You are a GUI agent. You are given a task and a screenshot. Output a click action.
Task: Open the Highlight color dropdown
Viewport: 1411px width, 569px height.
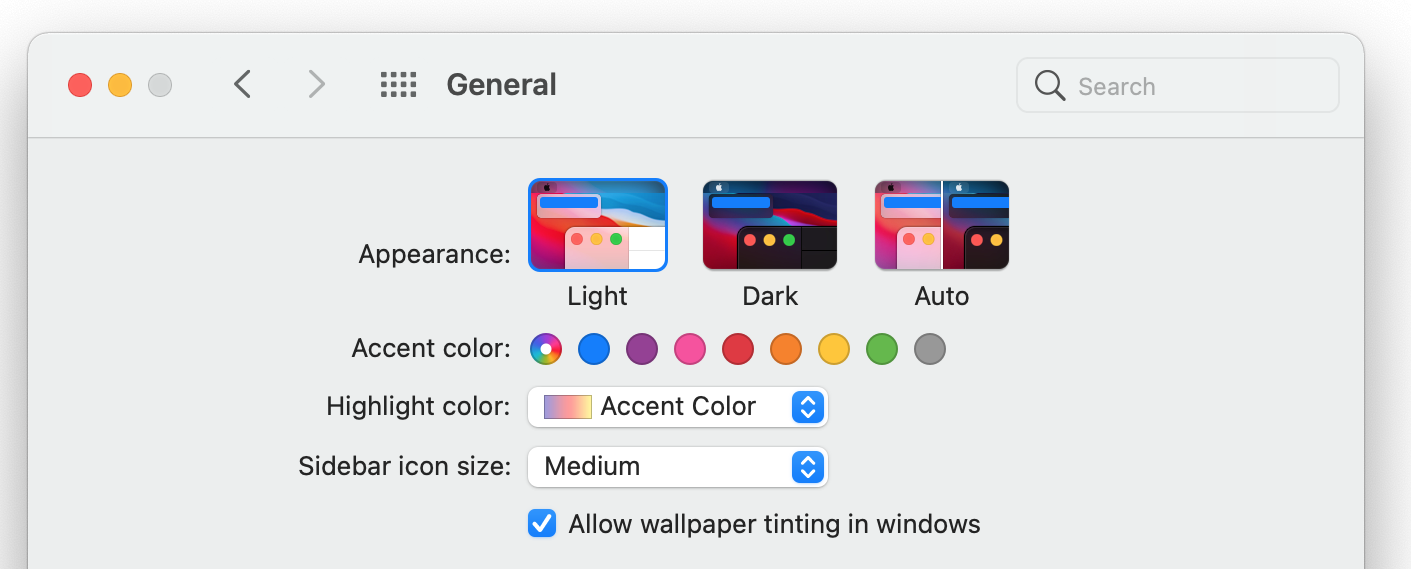pyautogui.click(x=677, y=407)
